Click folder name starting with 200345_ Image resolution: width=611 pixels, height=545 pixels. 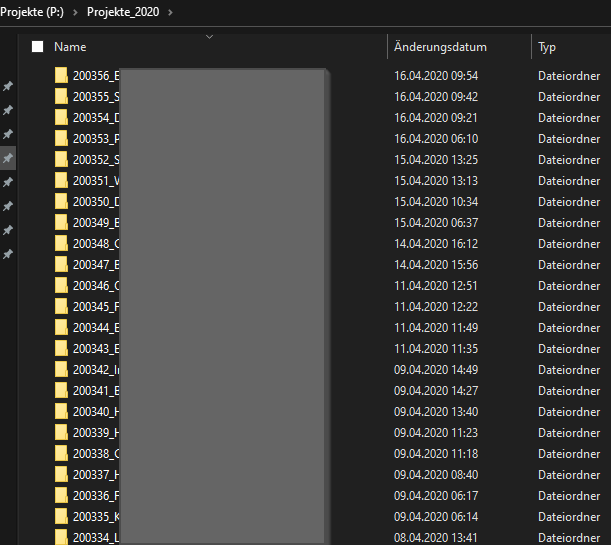(x=96, y=307)
